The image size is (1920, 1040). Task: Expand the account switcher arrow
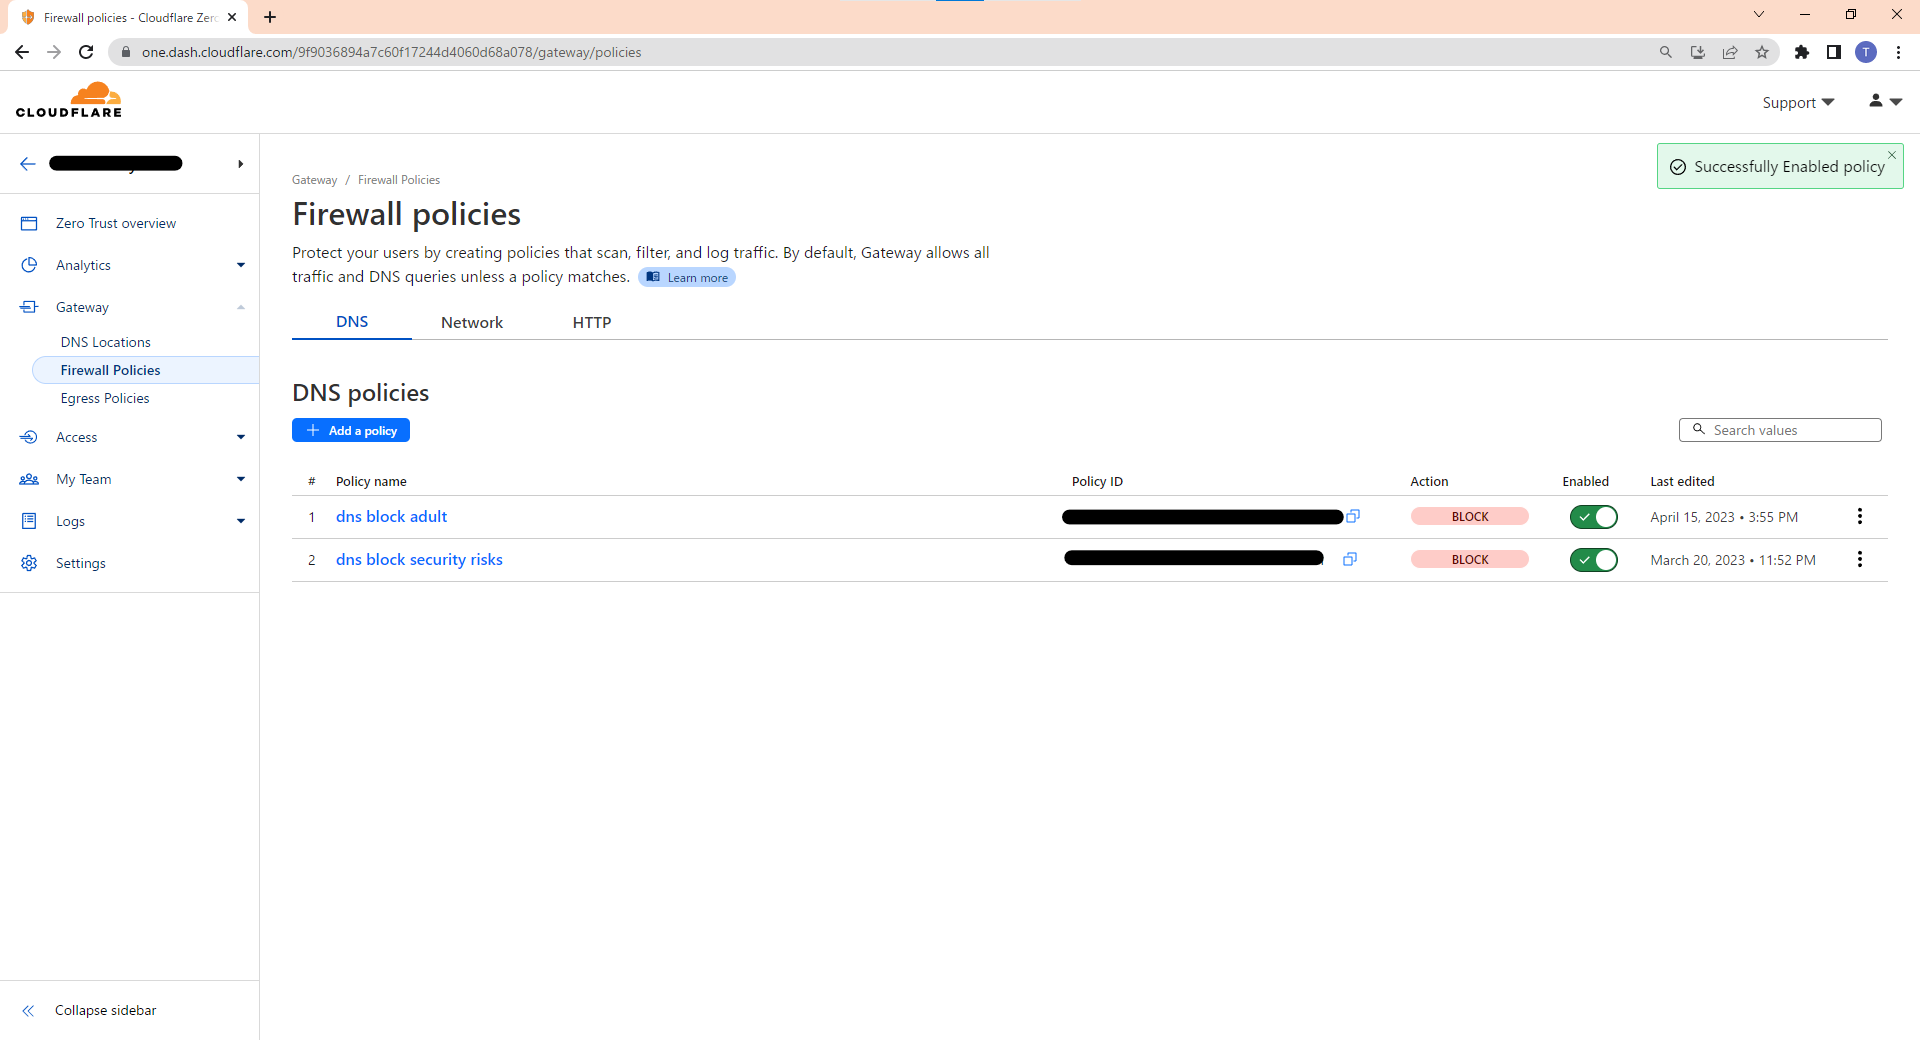click(x=240, y=164)
